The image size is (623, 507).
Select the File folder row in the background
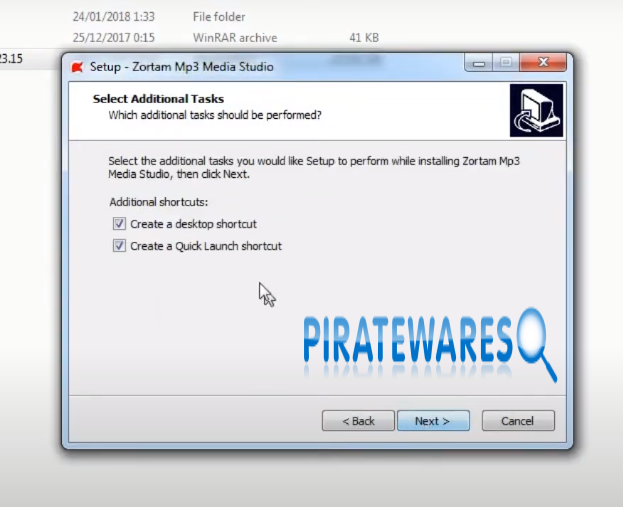(219, 17)
